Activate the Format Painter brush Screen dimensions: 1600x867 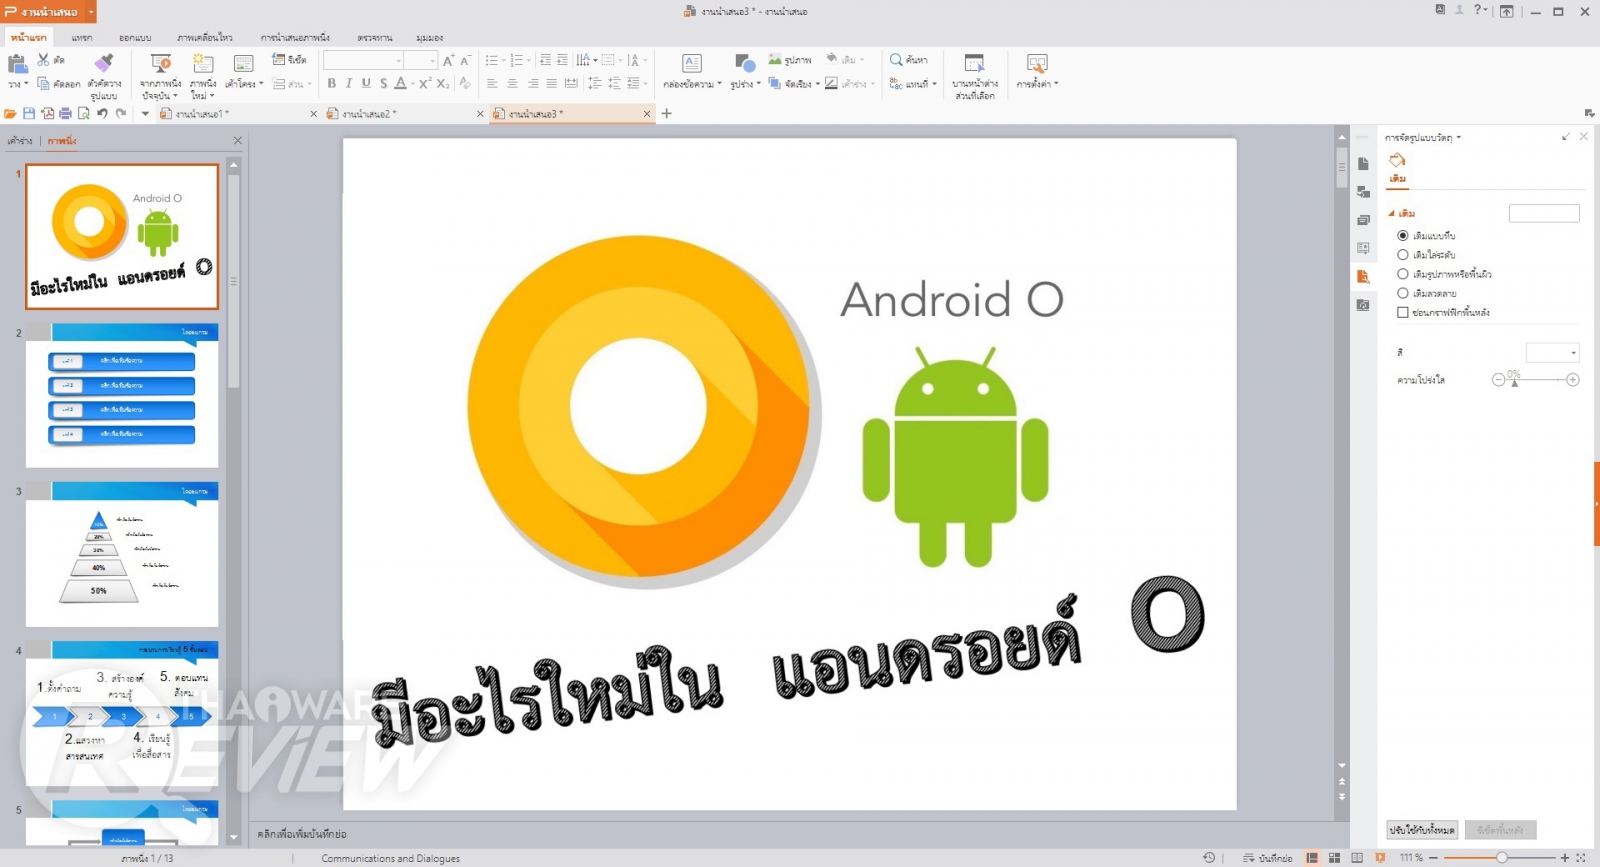[x=104, y=64]
